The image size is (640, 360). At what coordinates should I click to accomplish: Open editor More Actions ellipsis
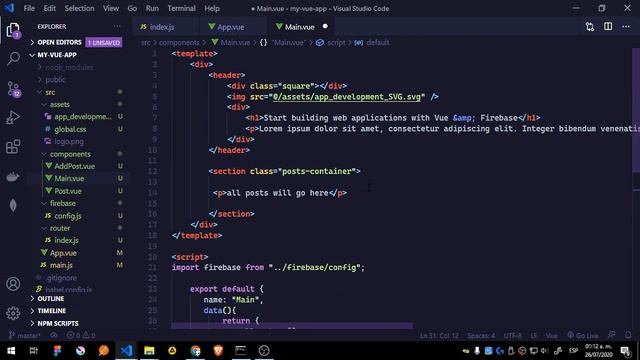point(626,27)
